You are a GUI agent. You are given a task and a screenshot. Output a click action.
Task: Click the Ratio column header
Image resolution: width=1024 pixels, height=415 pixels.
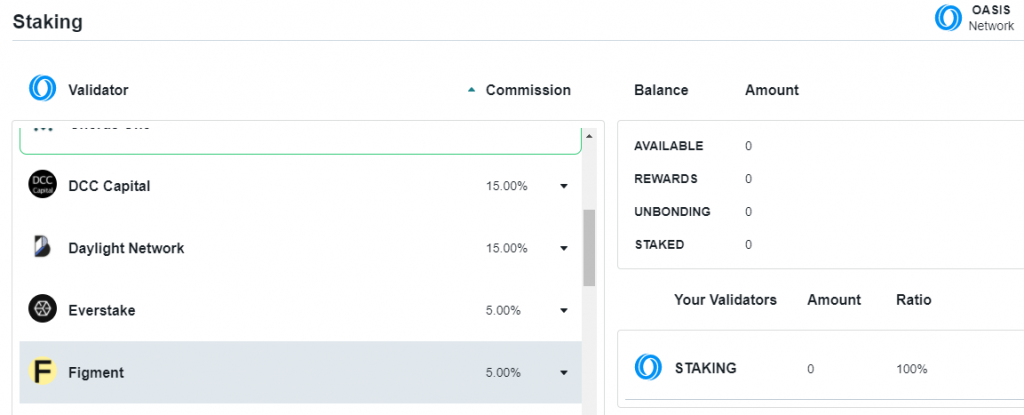click(914, 300)
